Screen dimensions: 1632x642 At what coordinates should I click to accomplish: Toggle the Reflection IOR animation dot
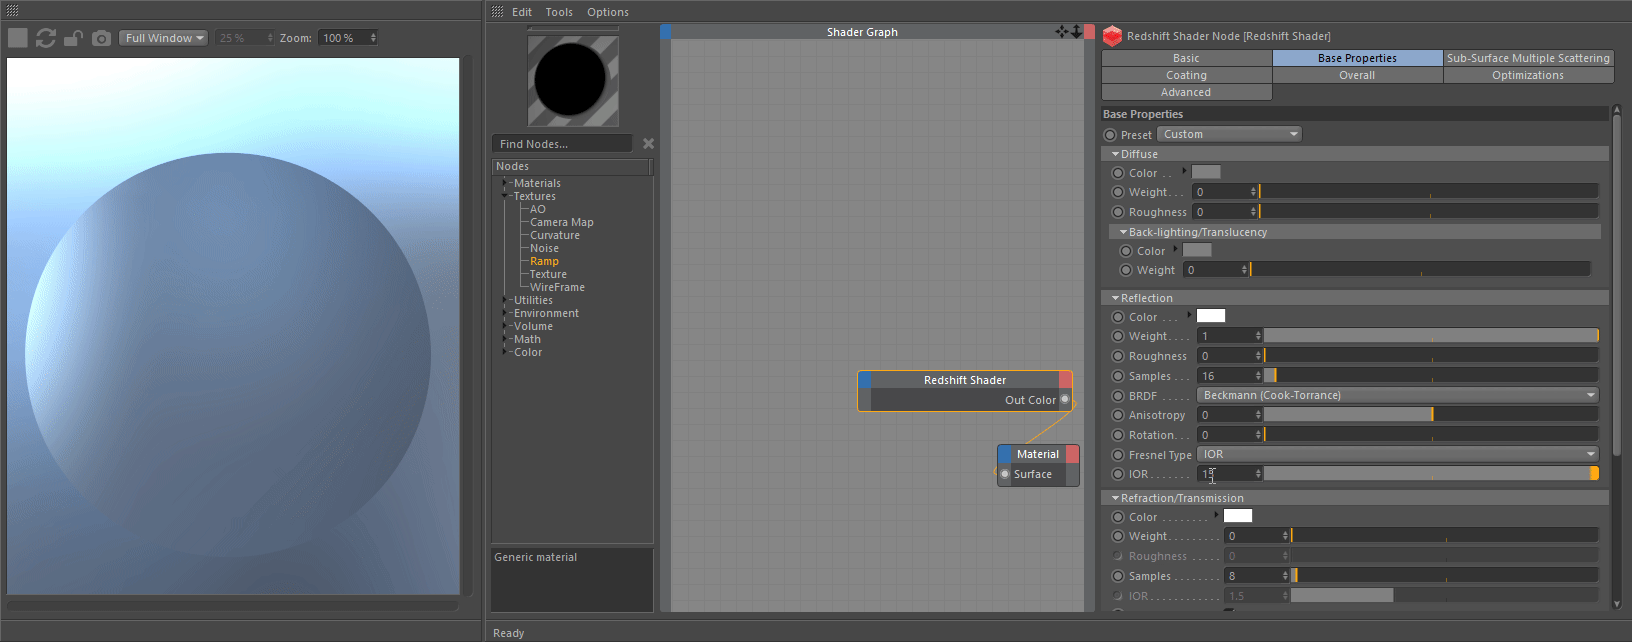pyautogui.click(x=1118, y=474)
